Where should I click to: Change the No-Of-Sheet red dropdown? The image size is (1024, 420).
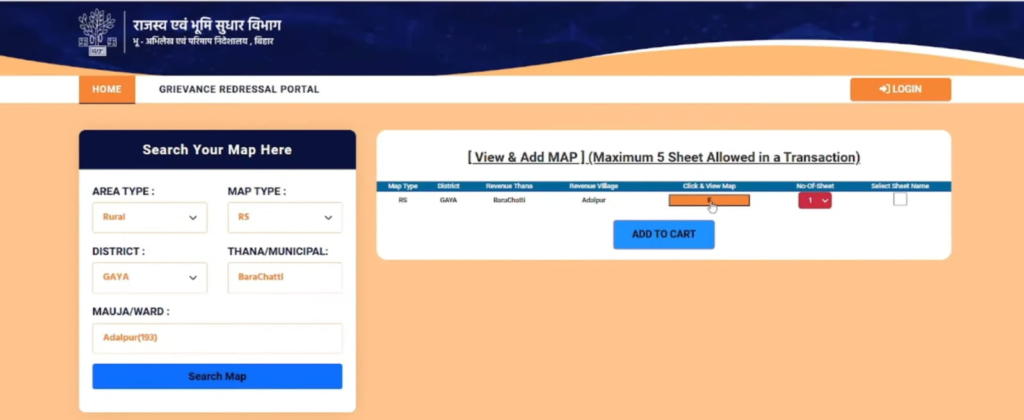pos(814,200)
